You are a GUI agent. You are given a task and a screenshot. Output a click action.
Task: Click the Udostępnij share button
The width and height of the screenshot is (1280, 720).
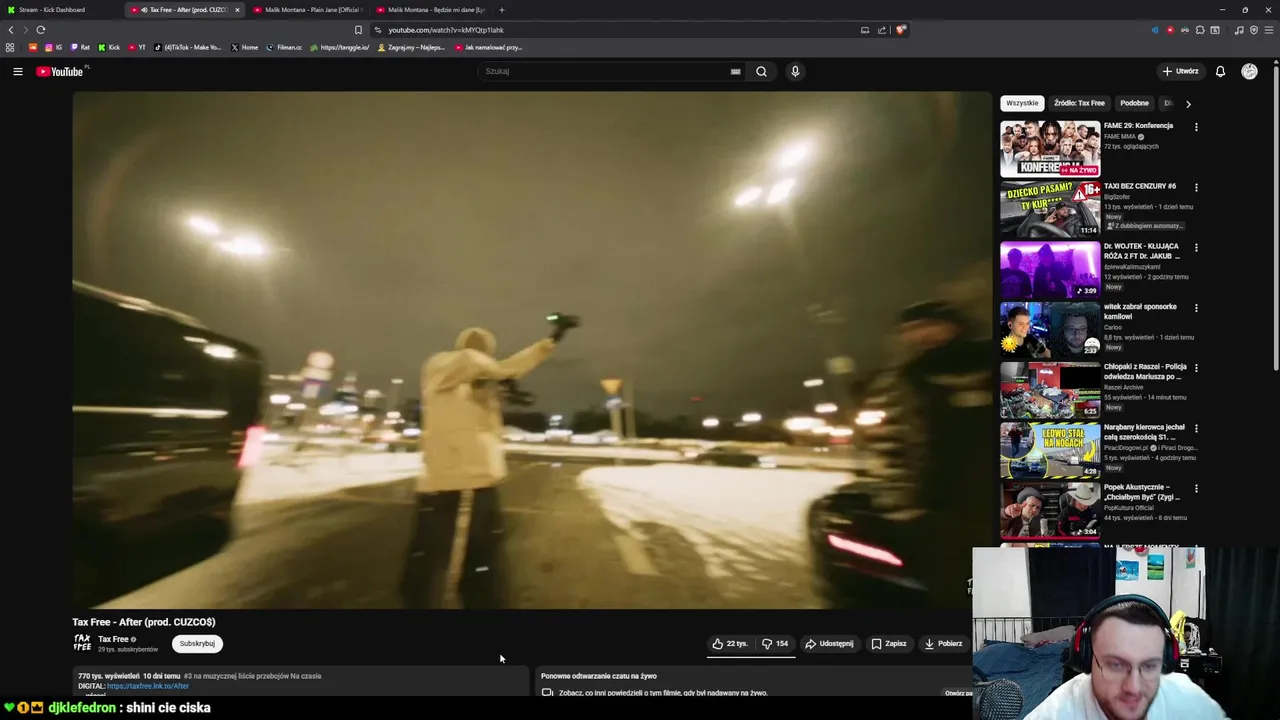(829, 644)
